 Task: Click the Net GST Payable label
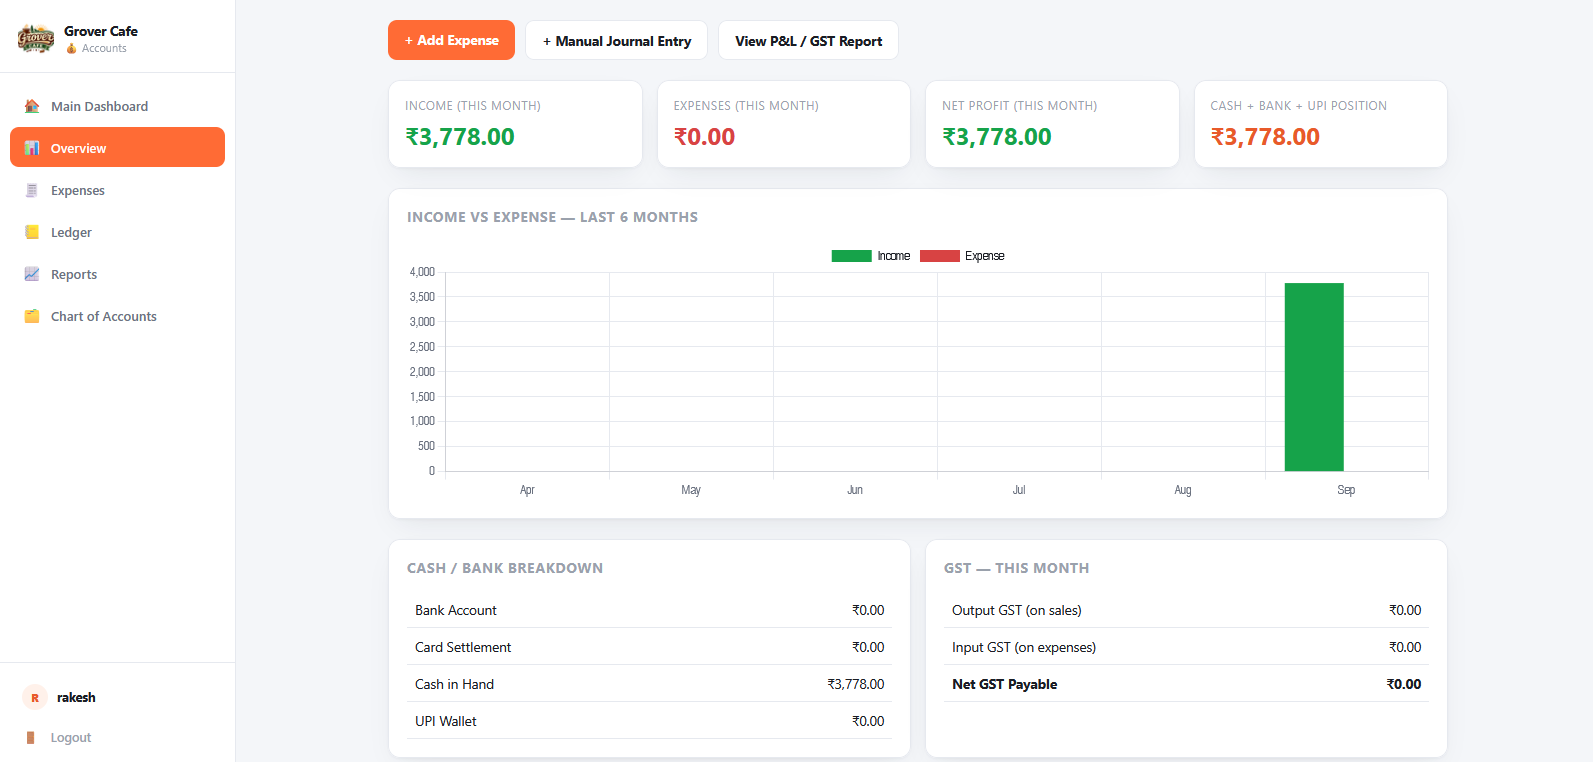(1005, 684)
